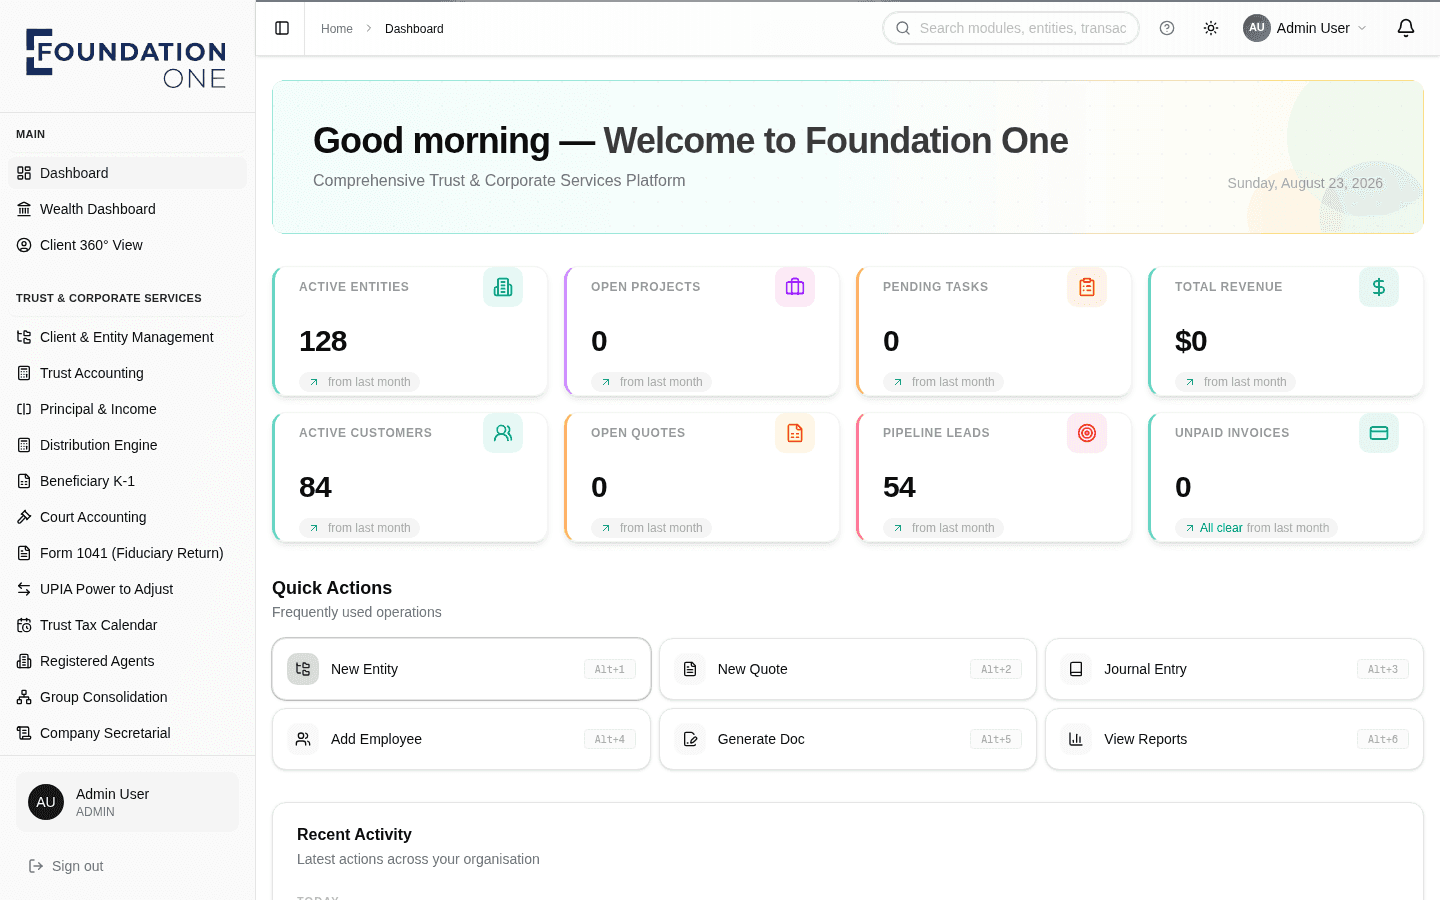Click the New Entity tree icon
This screenshot has width=1440, height=900.
tap(303, 669)
